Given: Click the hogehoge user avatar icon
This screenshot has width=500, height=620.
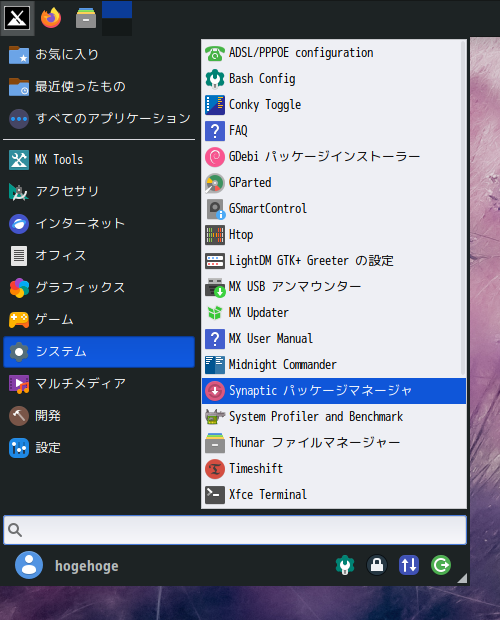Looking at the screenshot, I should (29, 565).
